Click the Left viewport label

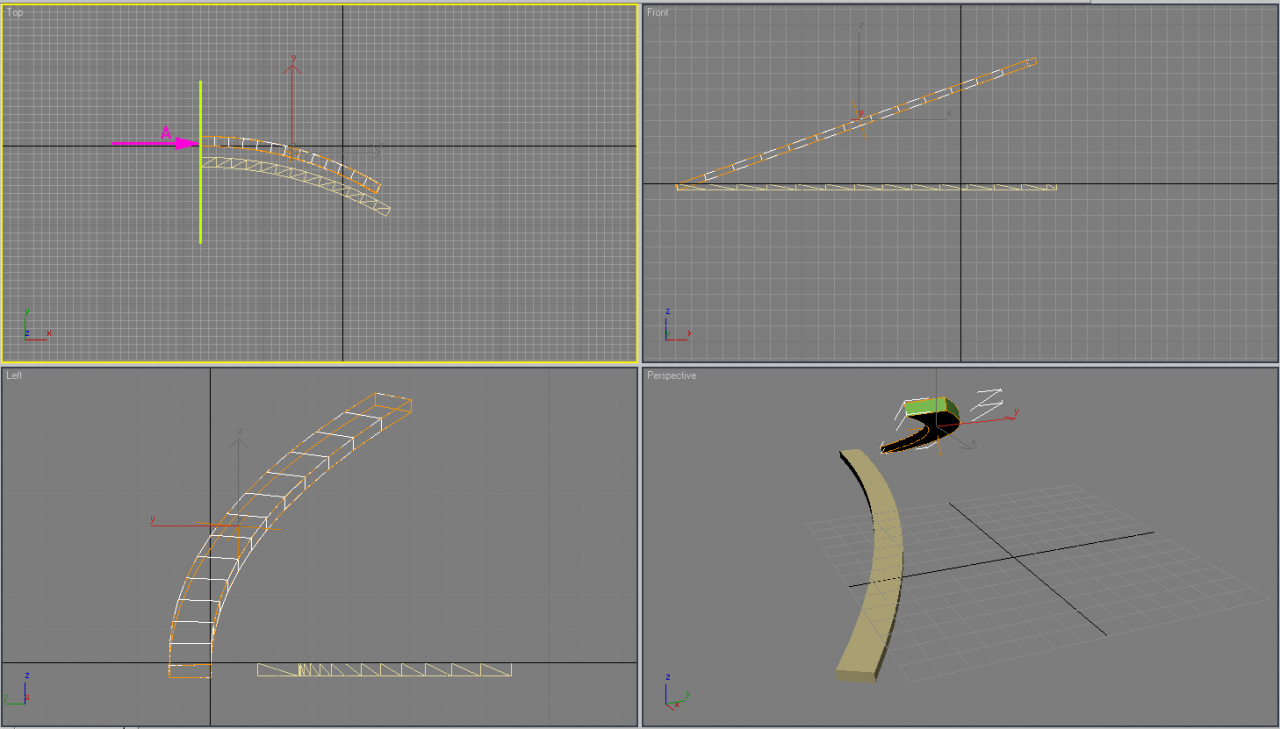(x=14, y=375)
